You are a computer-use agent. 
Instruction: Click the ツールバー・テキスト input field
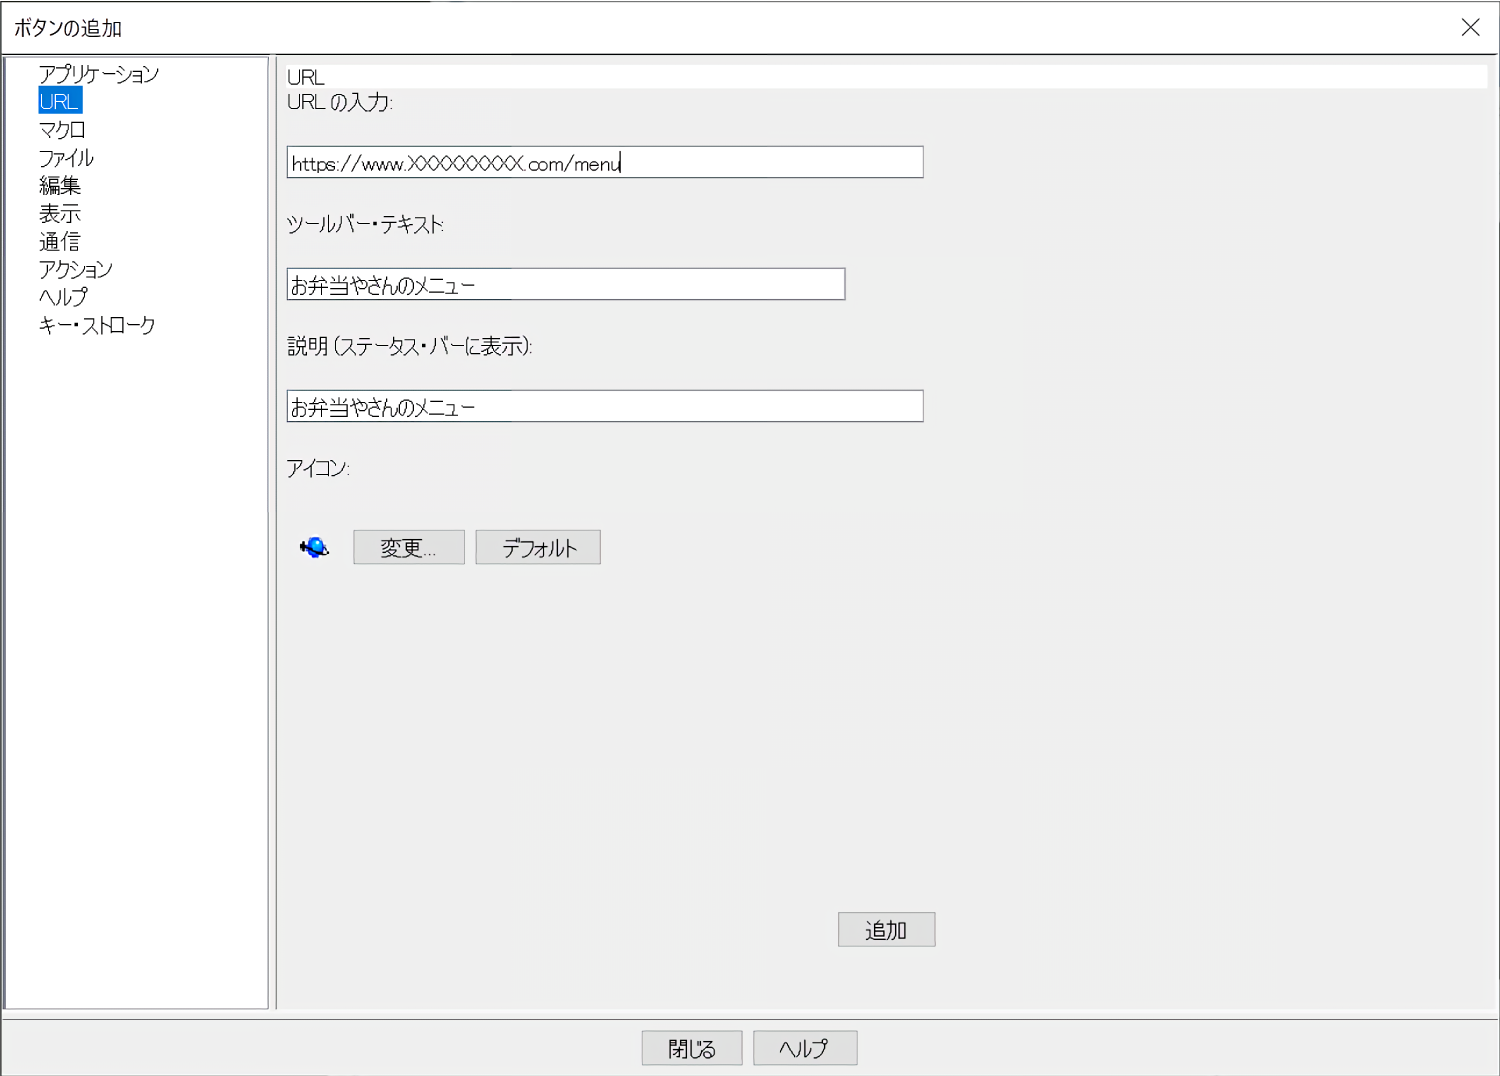566,284
